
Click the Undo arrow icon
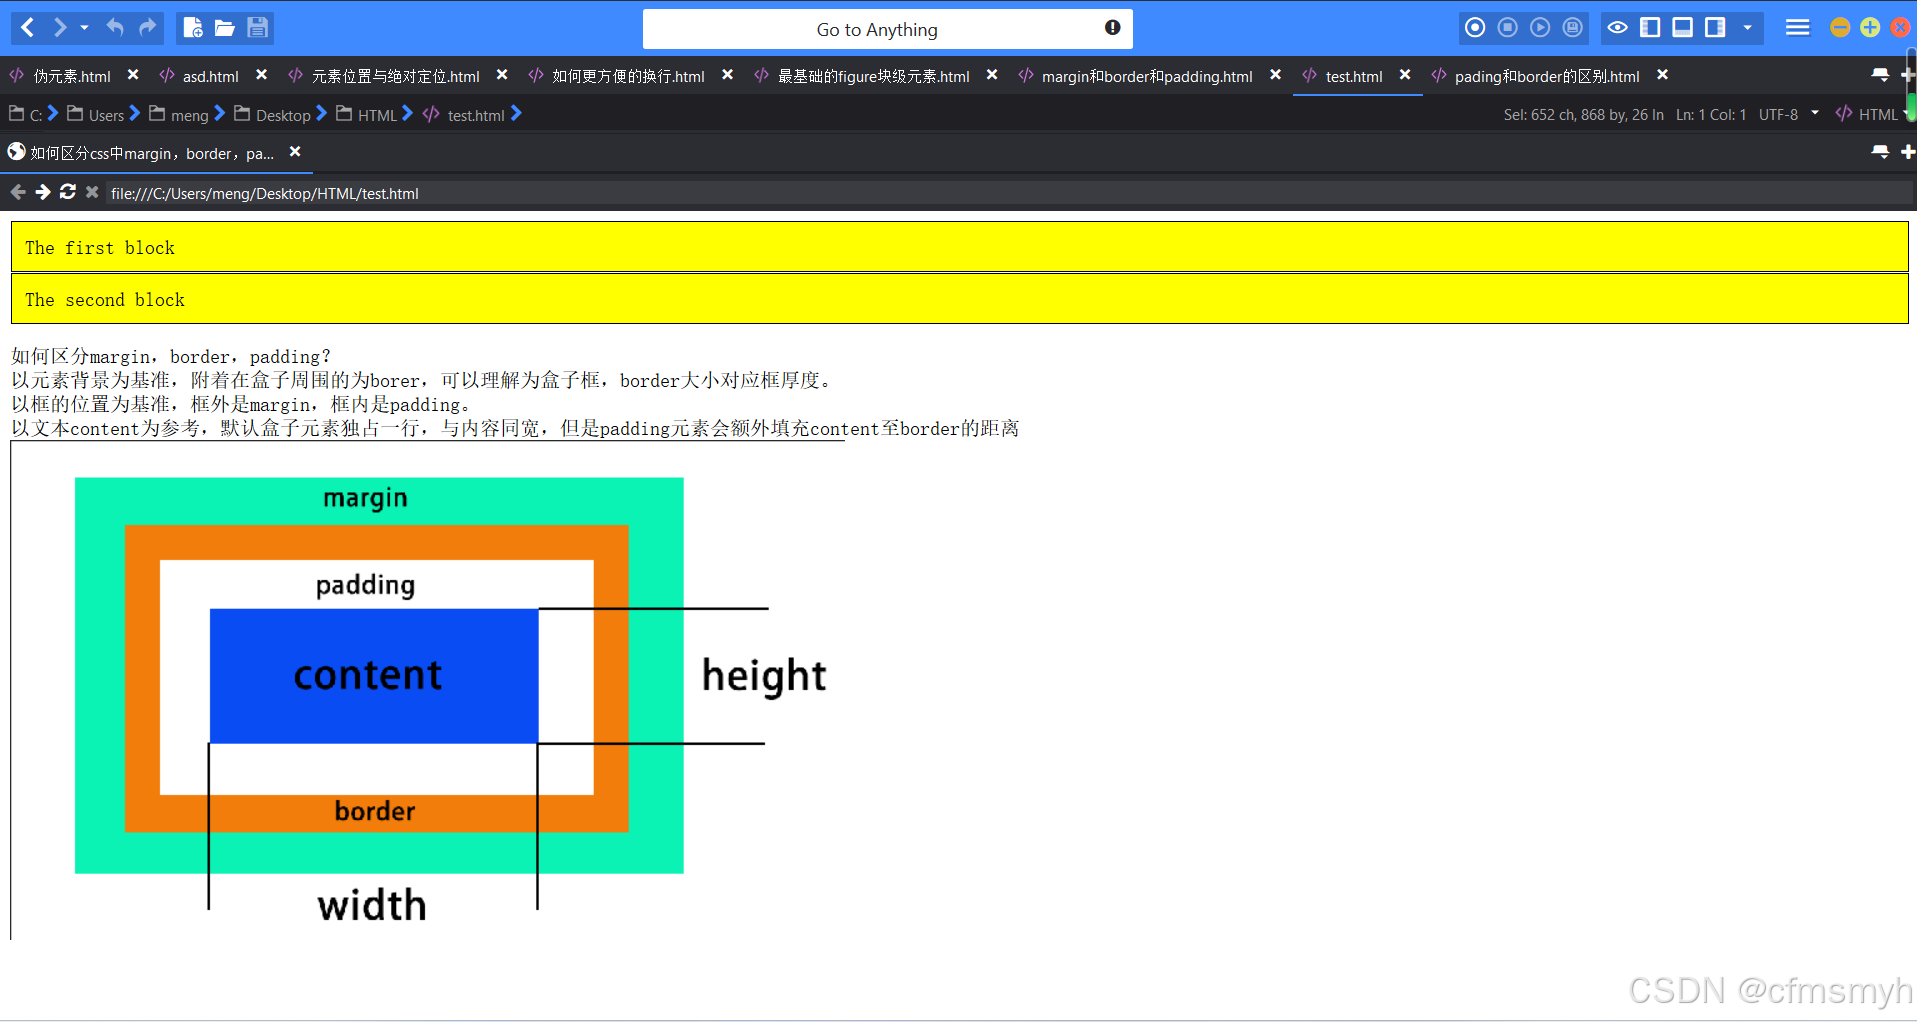point(114,27)
